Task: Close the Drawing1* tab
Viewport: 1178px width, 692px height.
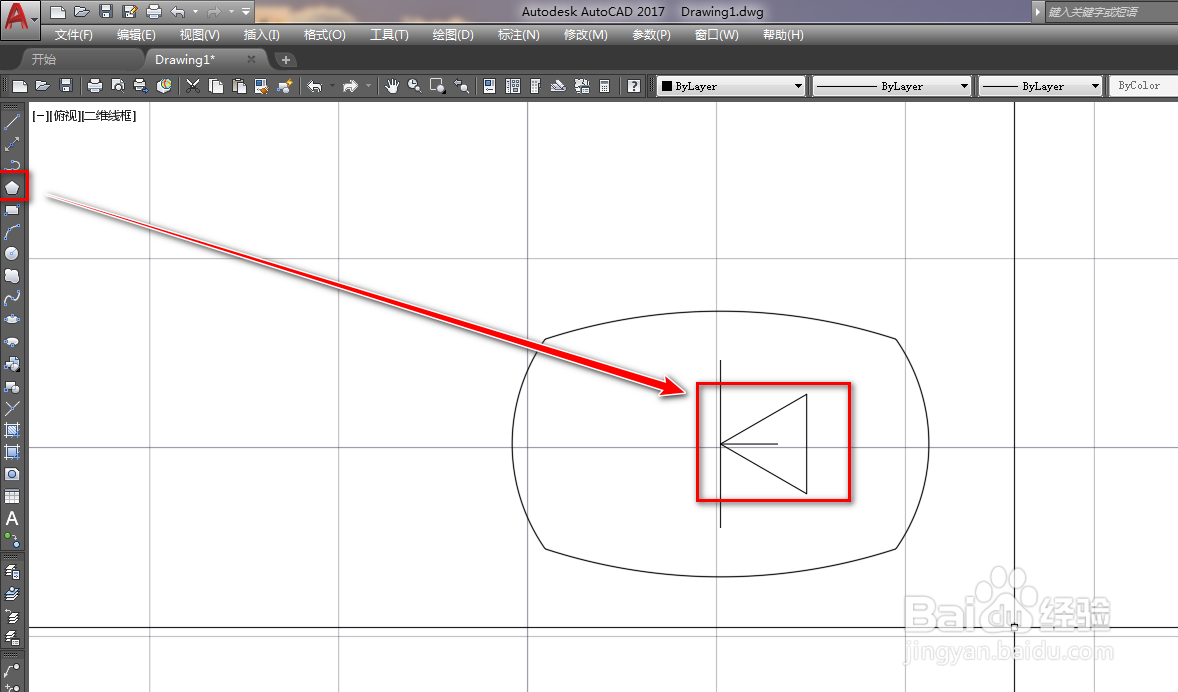Action: (251, 59)
